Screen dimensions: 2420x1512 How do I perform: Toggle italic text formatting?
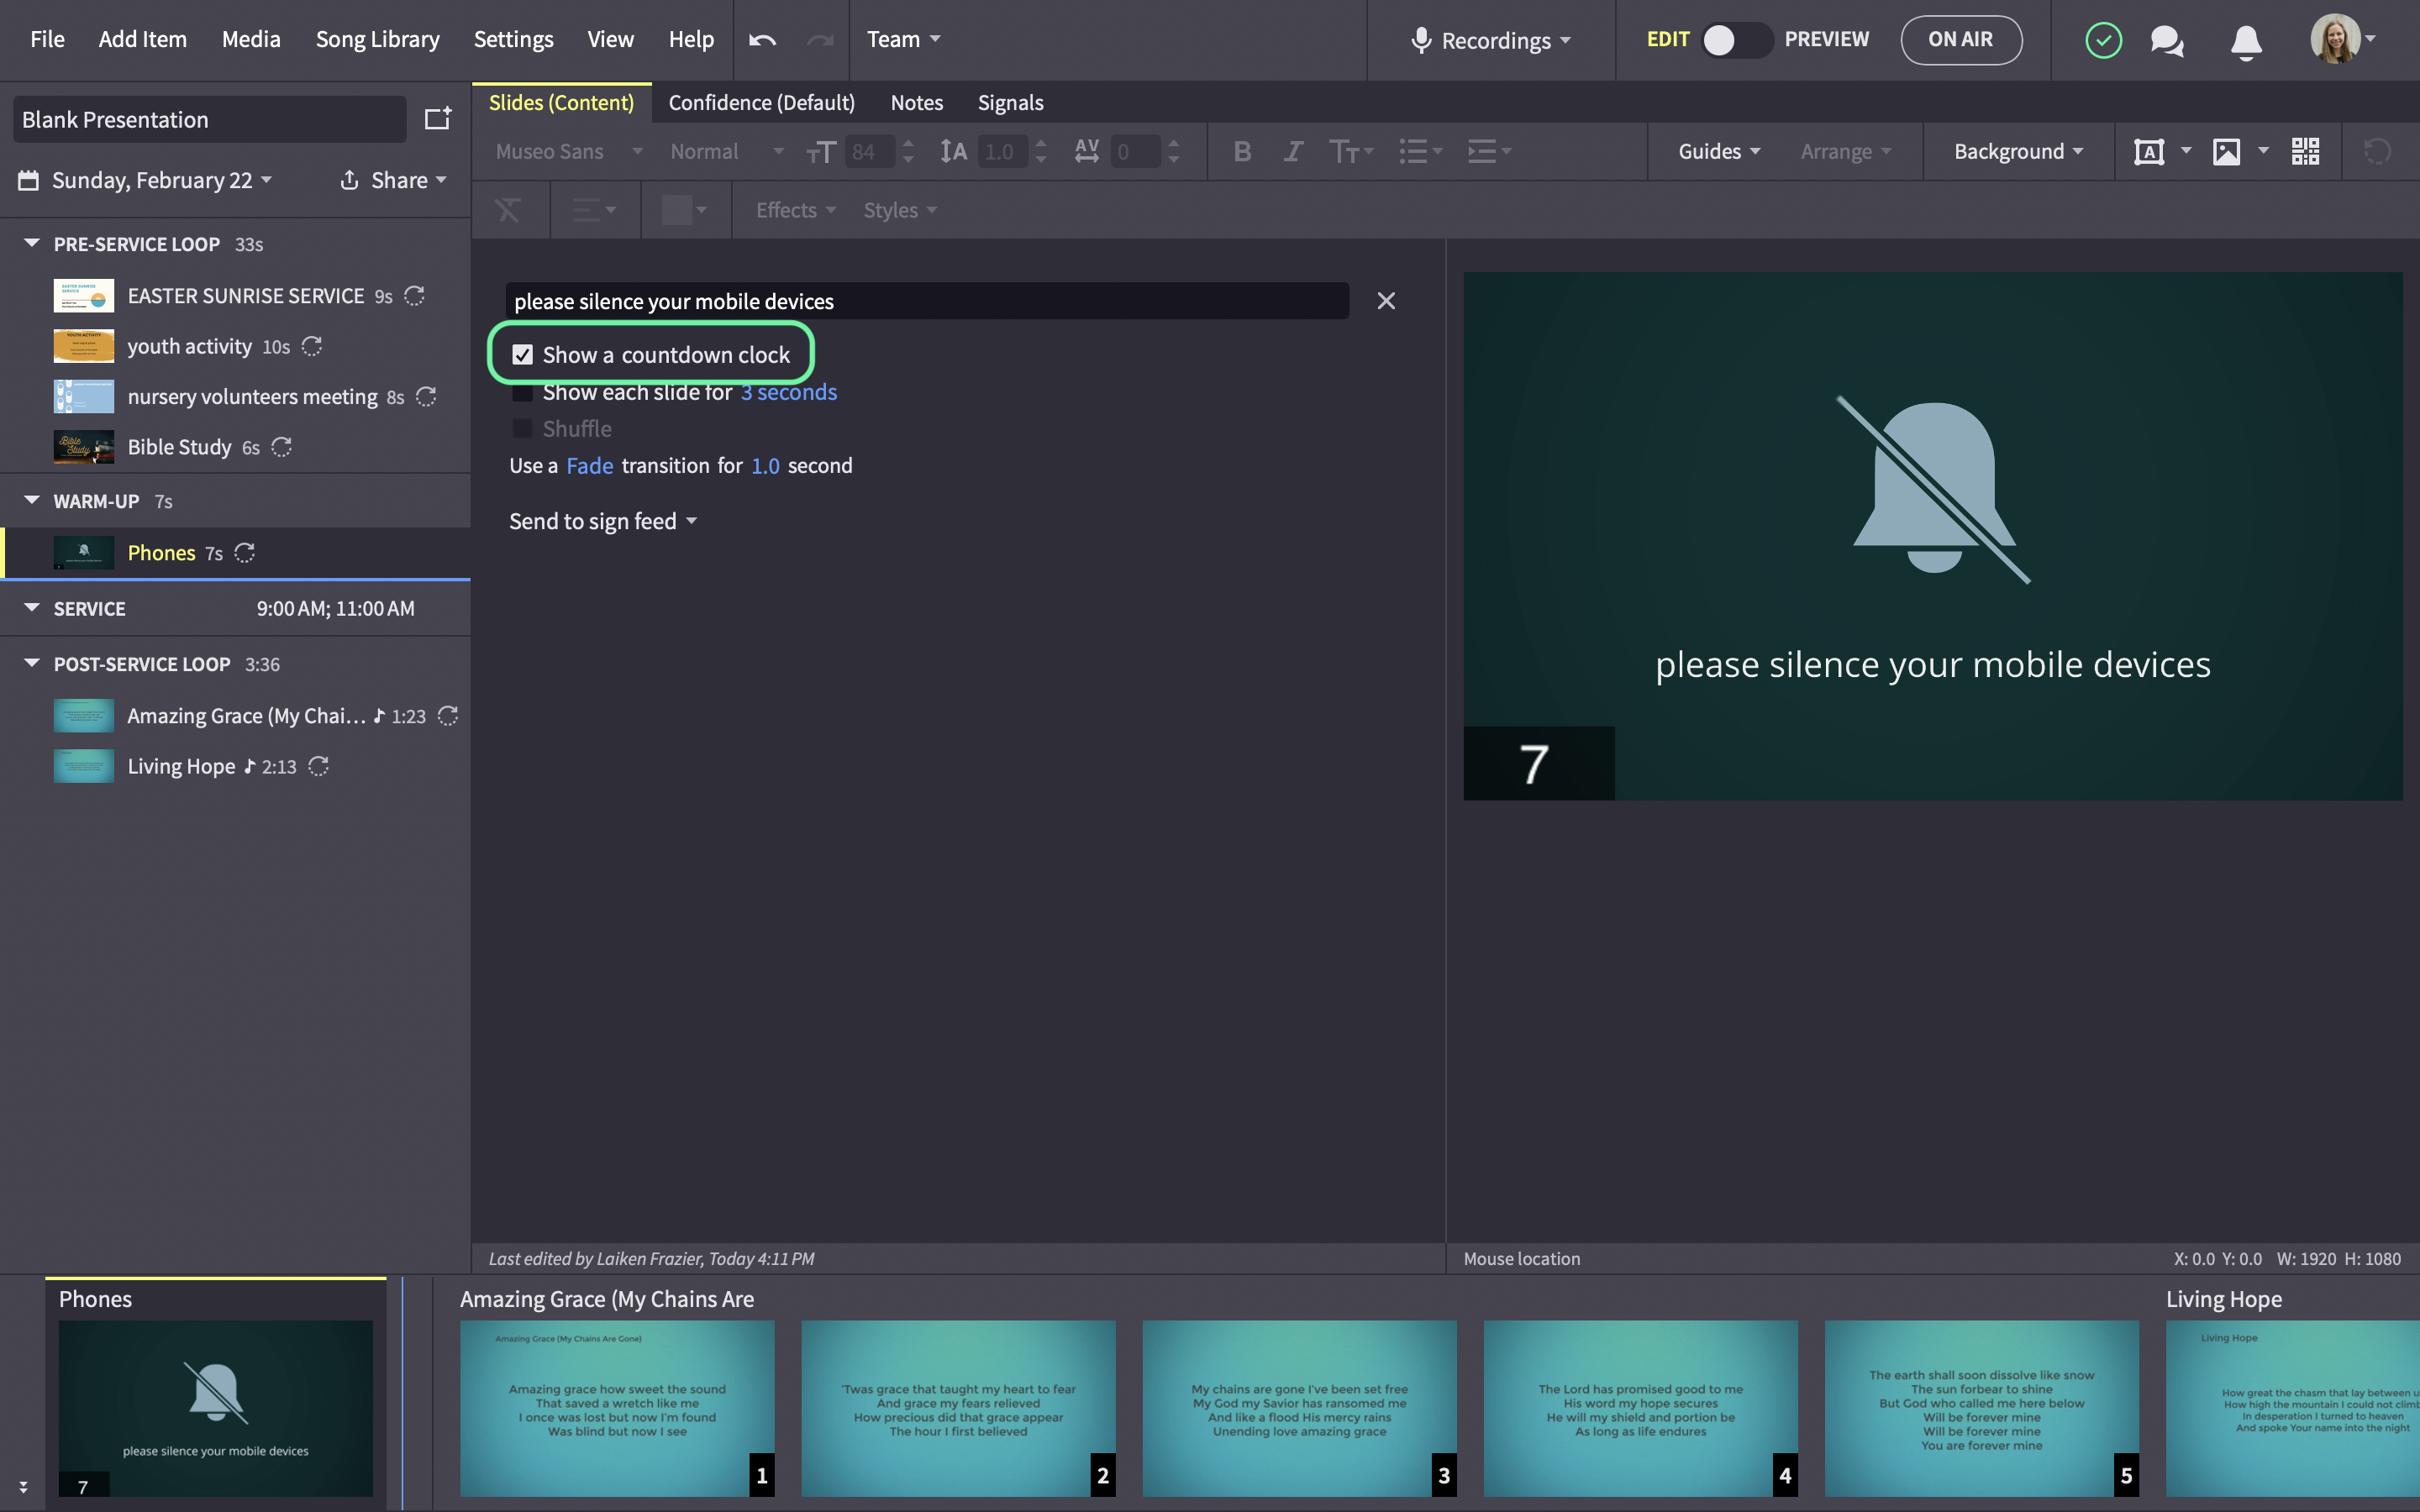(1293, 151)
